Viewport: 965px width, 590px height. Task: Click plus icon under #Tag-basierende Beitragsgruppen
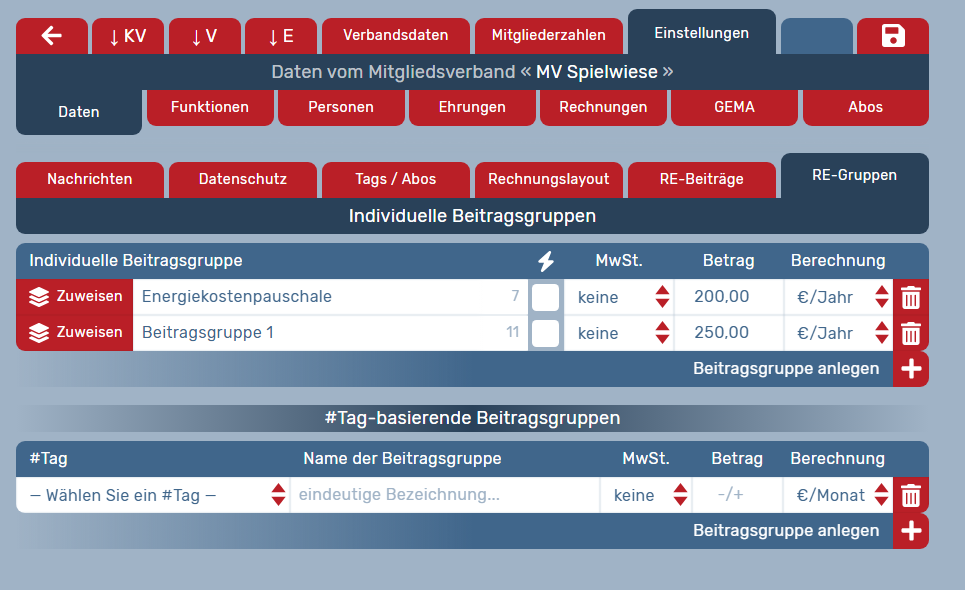pyautogui.click(x=911, y=531)
